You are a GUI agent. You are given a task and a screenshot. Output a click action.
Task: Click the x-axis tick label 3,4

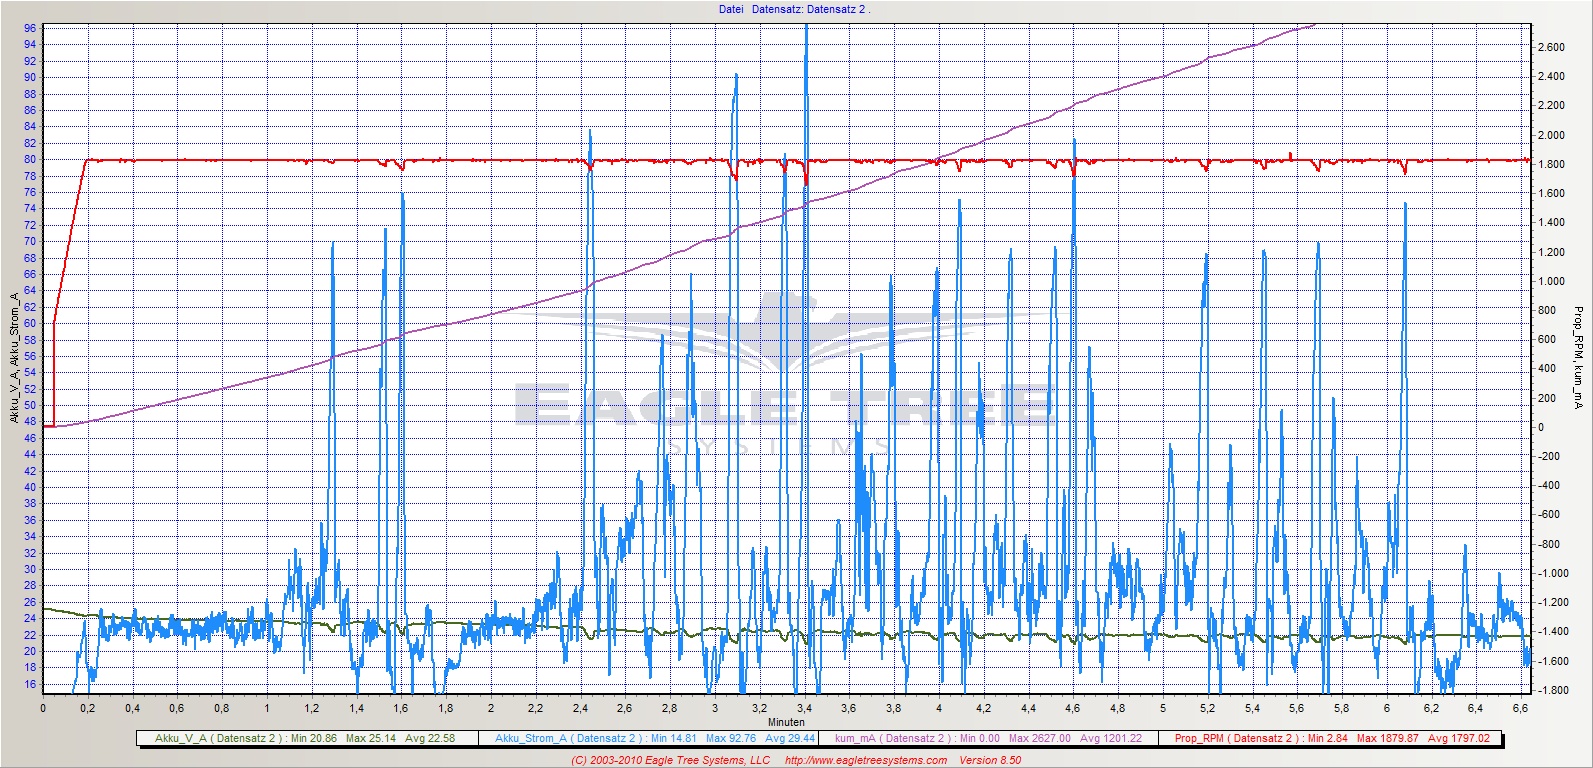click(803, 708)
